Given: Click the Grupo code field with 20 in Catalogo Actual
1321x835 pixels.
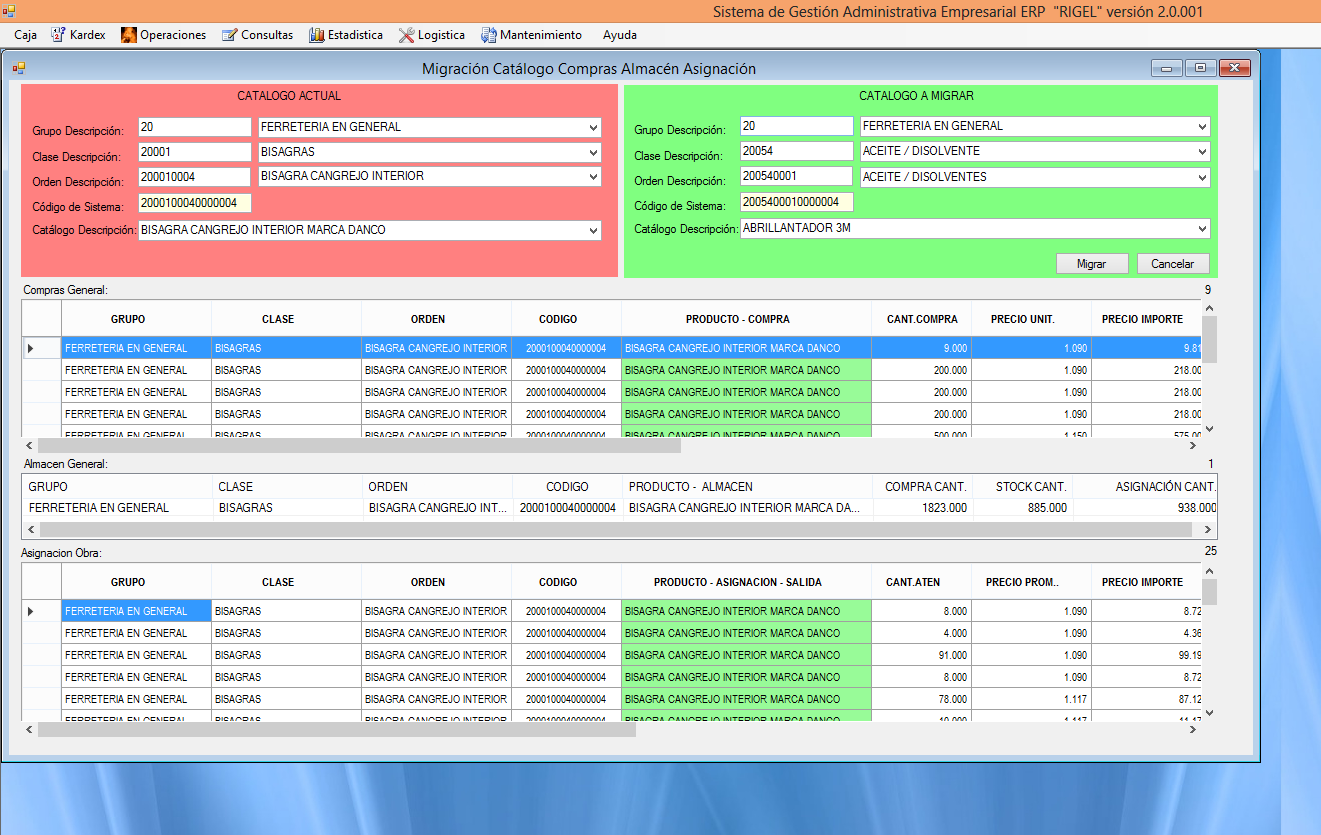Looking at the screenshot, I should pyautogui.click(x=195, y=127).
